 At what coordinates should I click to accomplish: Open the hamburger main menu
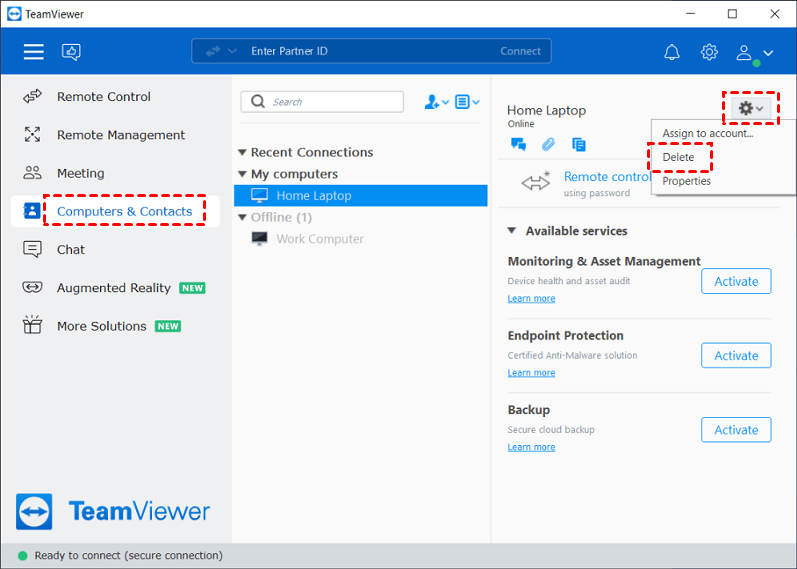point(34,52)
